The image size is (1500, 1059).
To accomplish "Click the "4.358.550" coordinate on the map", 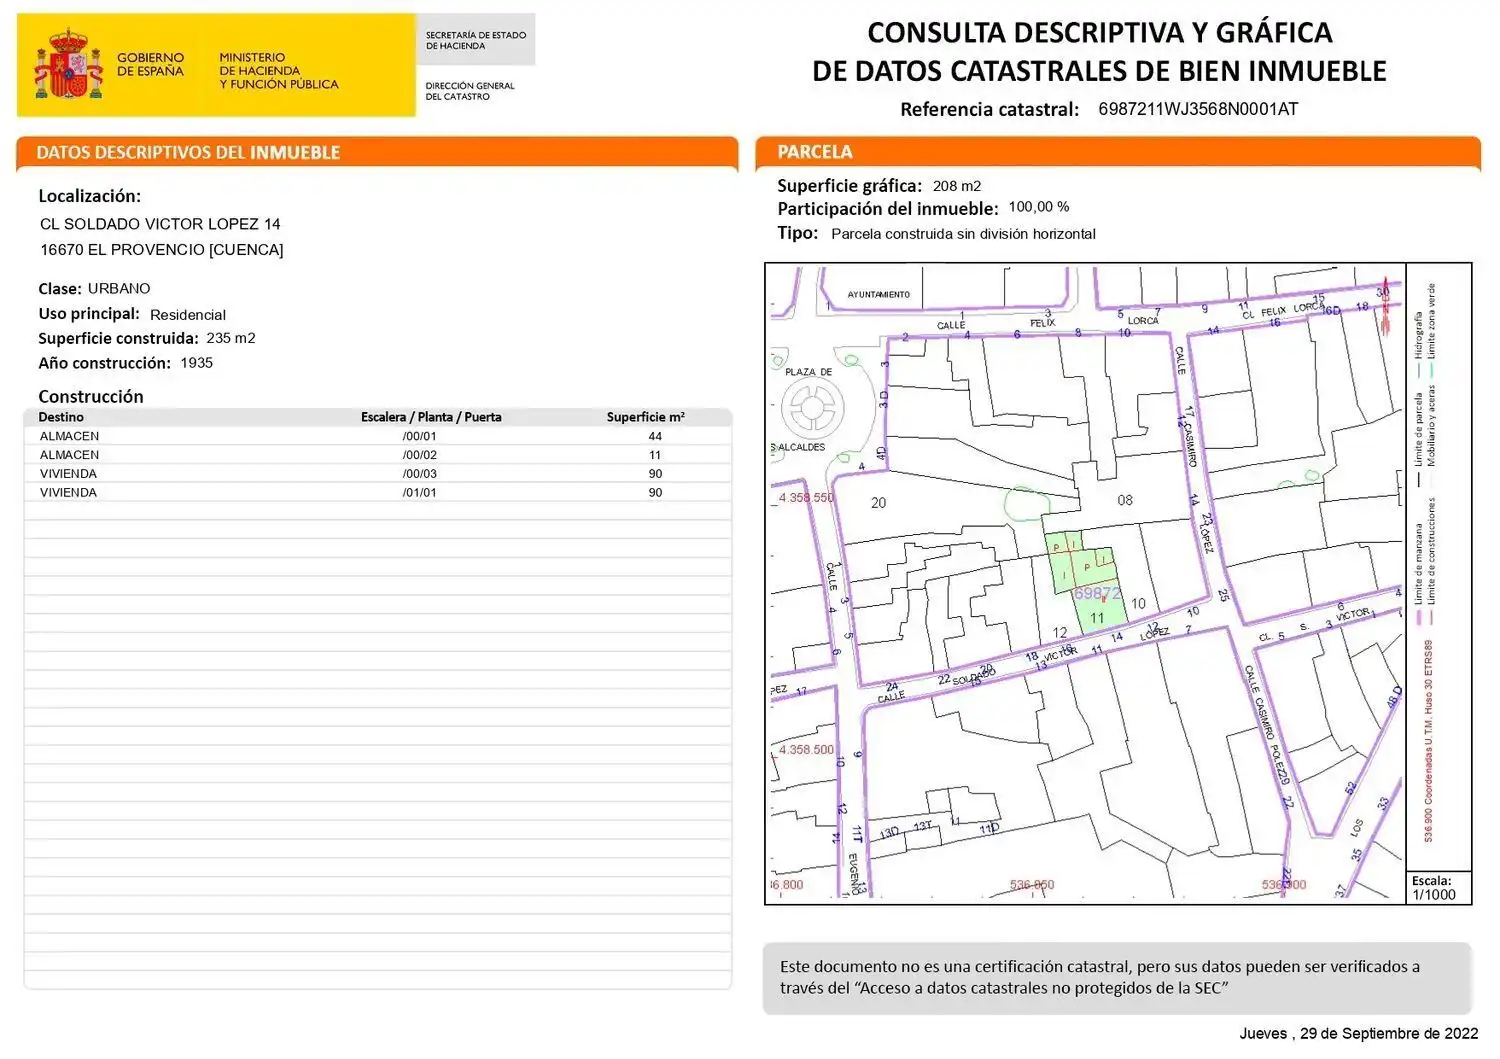I will 806,497.
